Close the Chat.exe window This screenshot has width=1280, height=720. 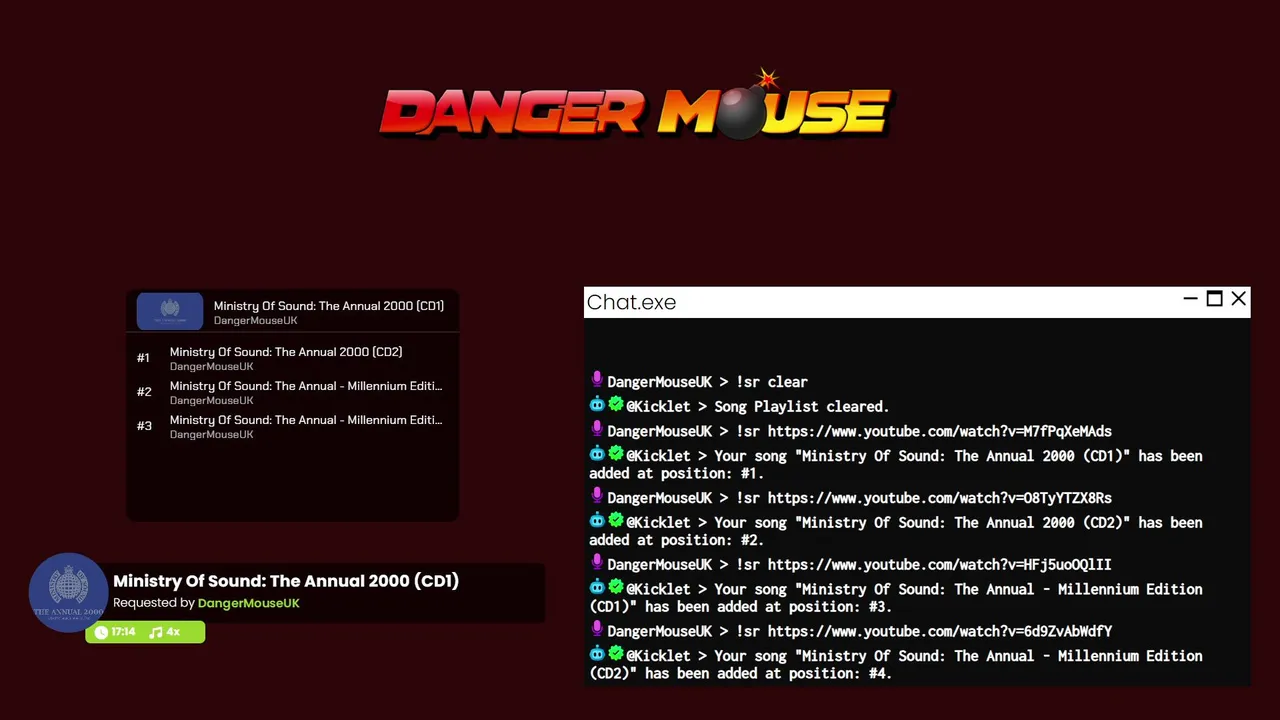tap(1239, 299)
